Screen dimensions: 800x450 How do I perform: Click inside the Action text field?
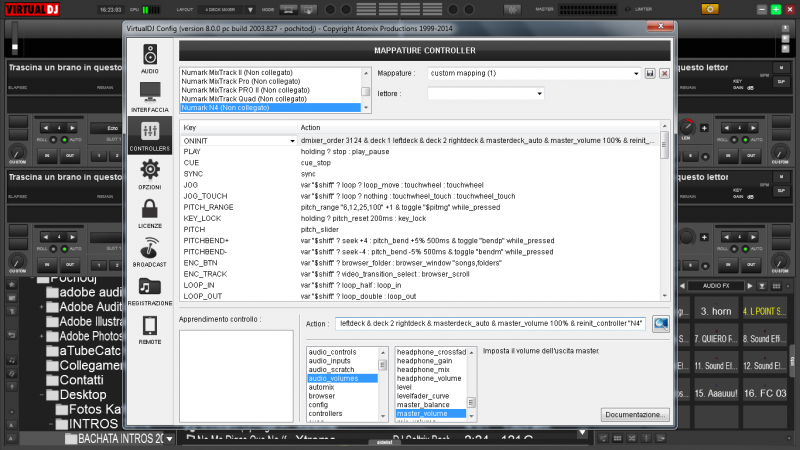click(x=490, y=324)
